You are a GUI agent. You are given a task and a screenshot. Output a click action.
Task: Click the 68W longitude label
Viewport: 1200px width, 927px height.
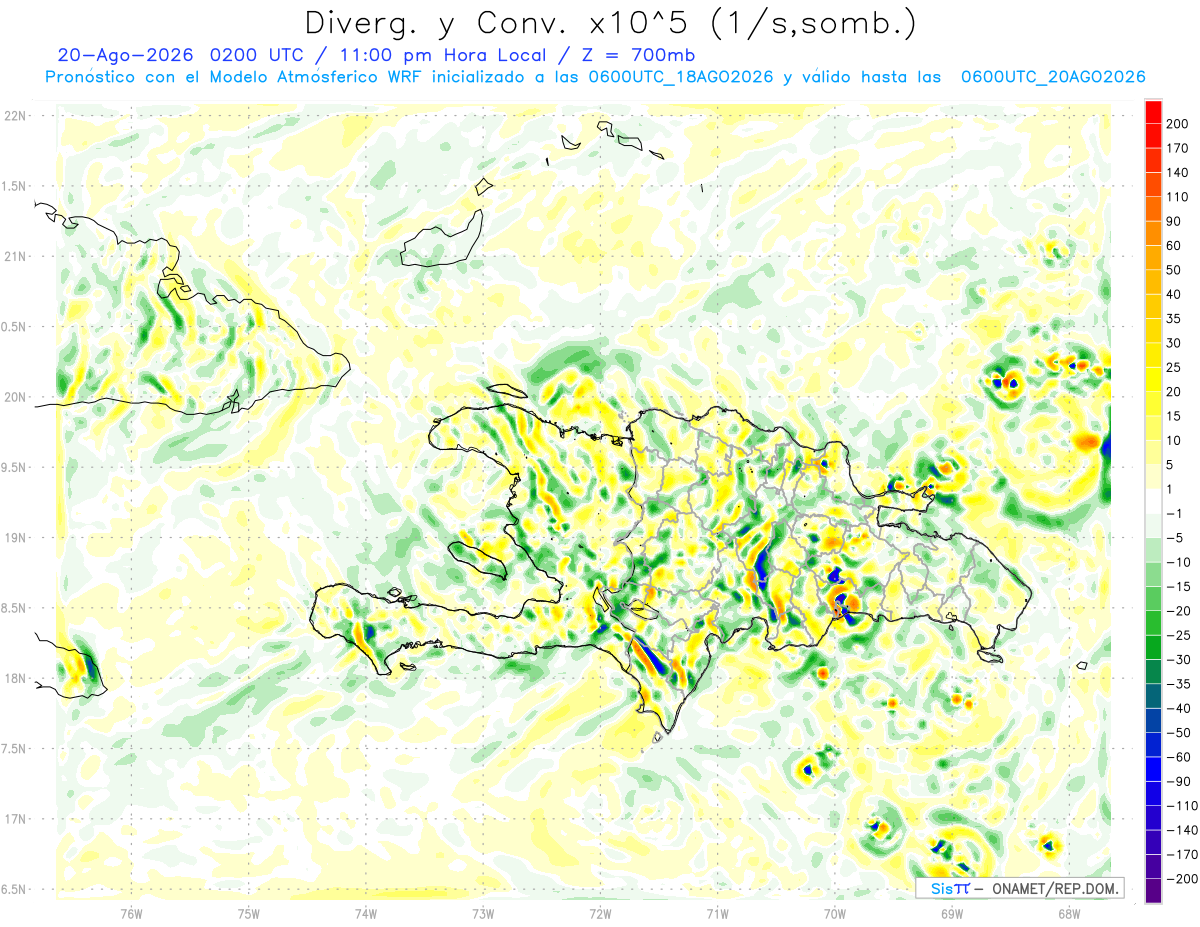1069,912
